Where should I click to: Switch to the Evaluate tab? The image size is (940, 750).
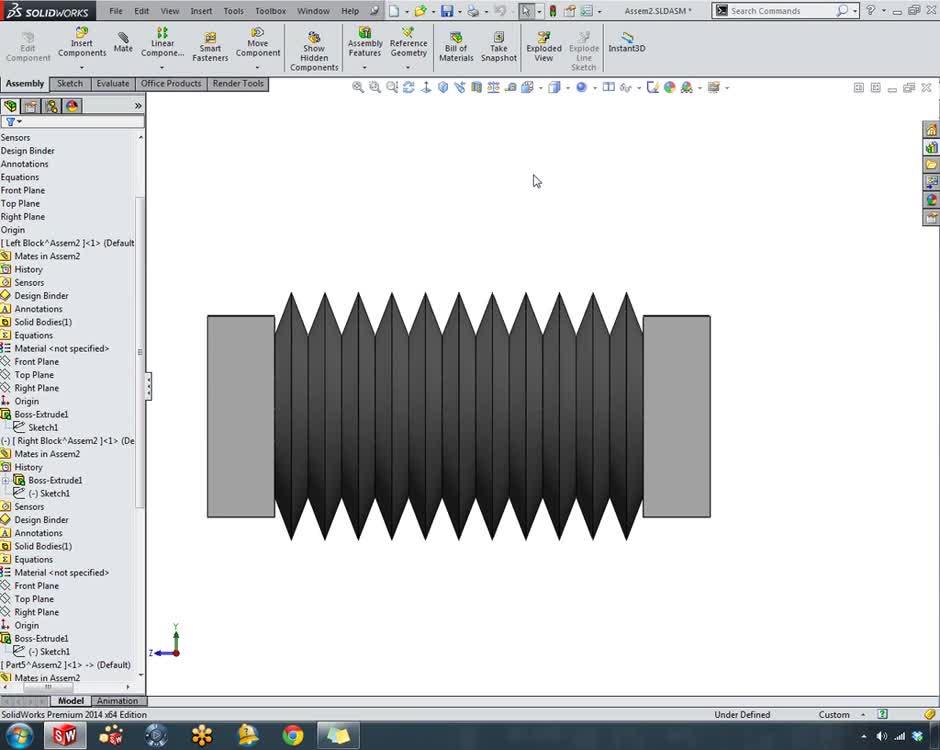113,83
